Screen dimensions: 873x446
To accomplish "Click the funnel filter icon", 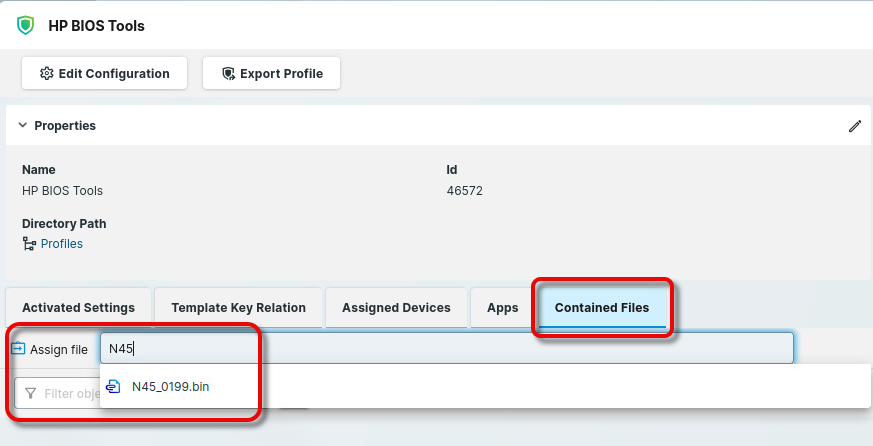I will [x=31, y=394].
